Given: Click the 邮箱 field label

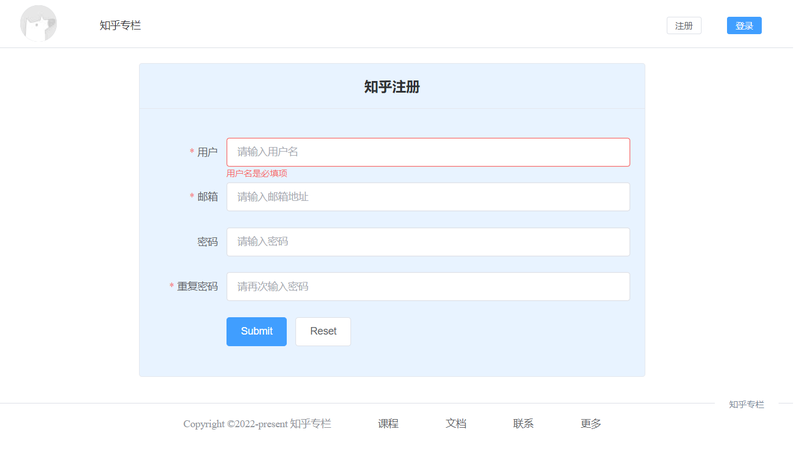Looking at the screenshot, I should click(x=207, y=197).
